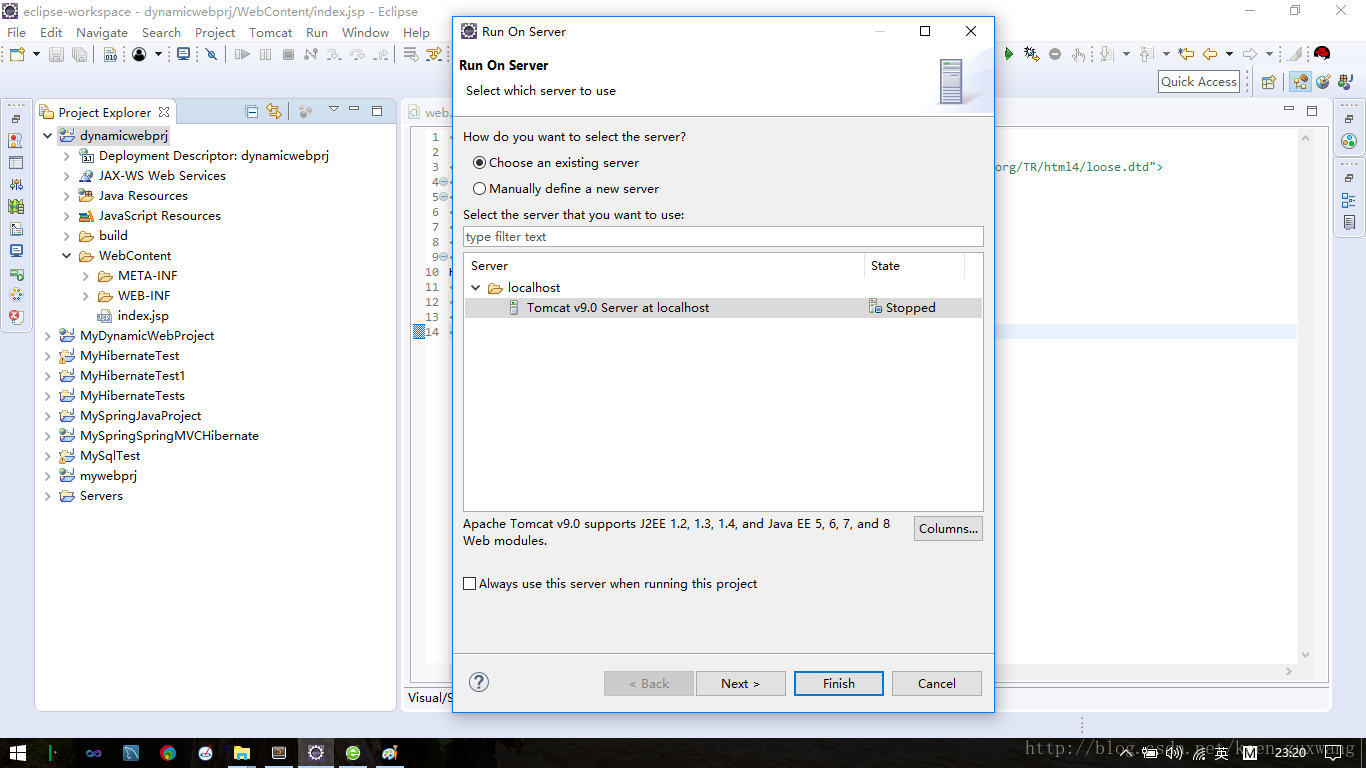This screenshot has width=1366, height=768.
Task: Open the Project menu
Action: tap(215, 32)
